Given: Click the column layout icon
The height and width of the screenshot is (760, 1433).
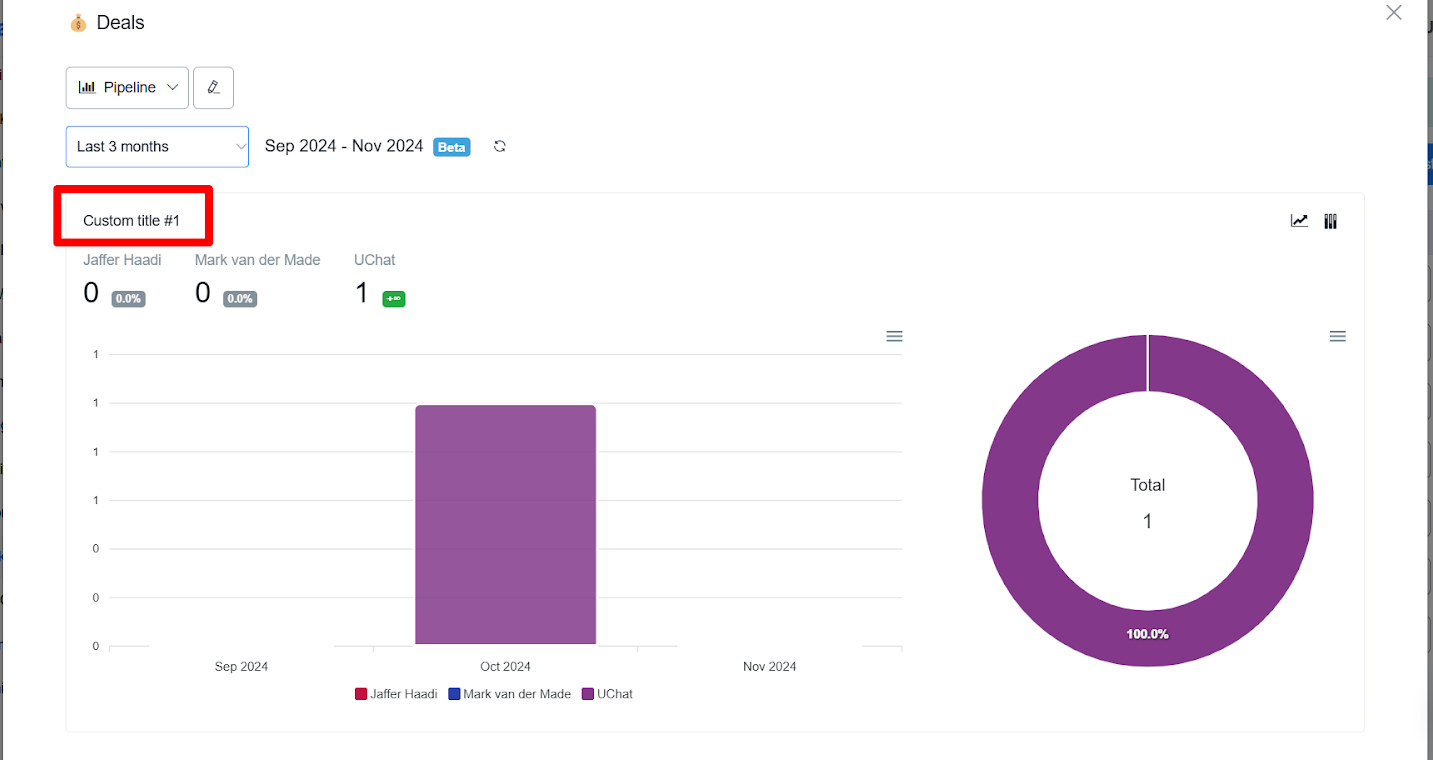Looking at the screenshot, I should [1331, 221].
